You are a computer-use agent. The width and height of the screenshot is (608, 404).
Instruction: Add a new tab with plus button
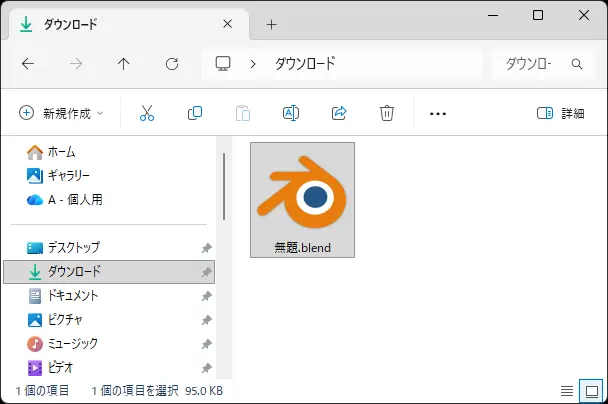[x=272, y=25]
